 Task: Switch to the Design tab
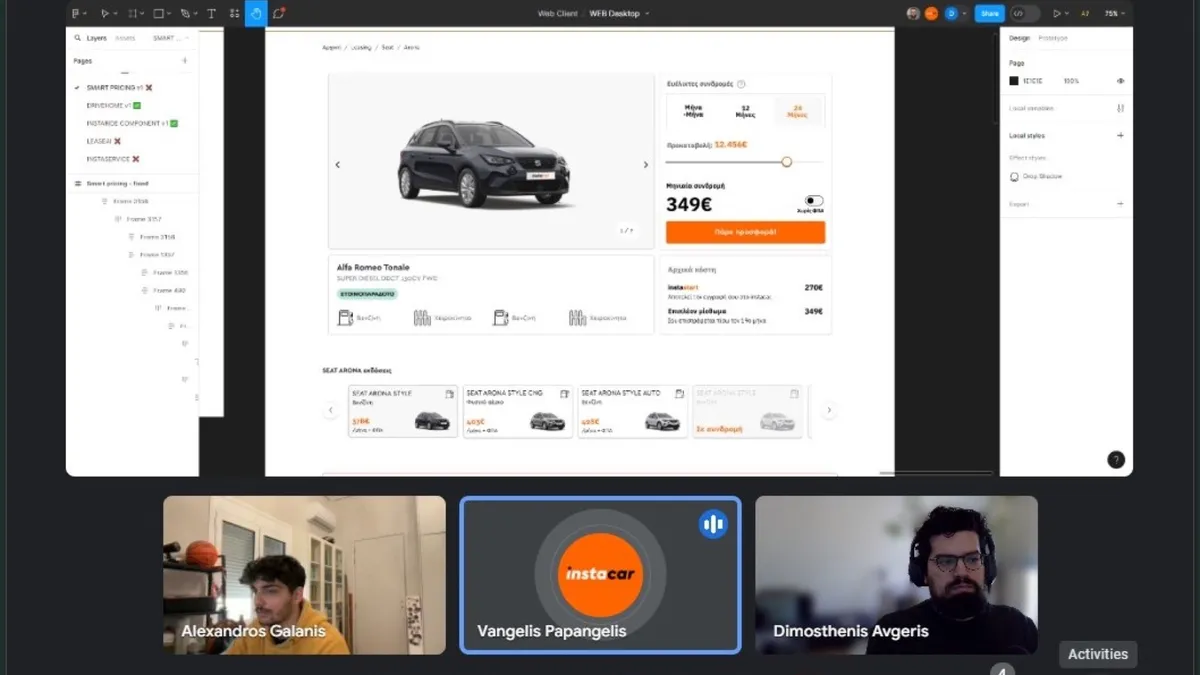tap(1019, 38)
